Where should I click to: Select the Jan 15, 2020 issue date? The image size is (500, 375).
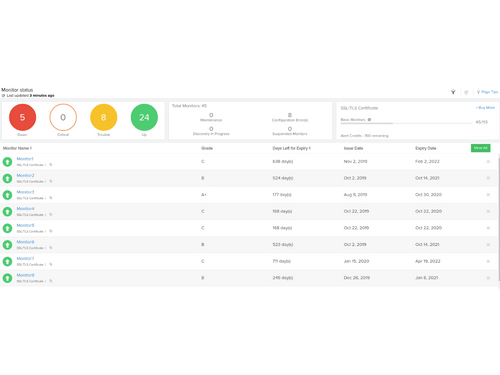356,262
